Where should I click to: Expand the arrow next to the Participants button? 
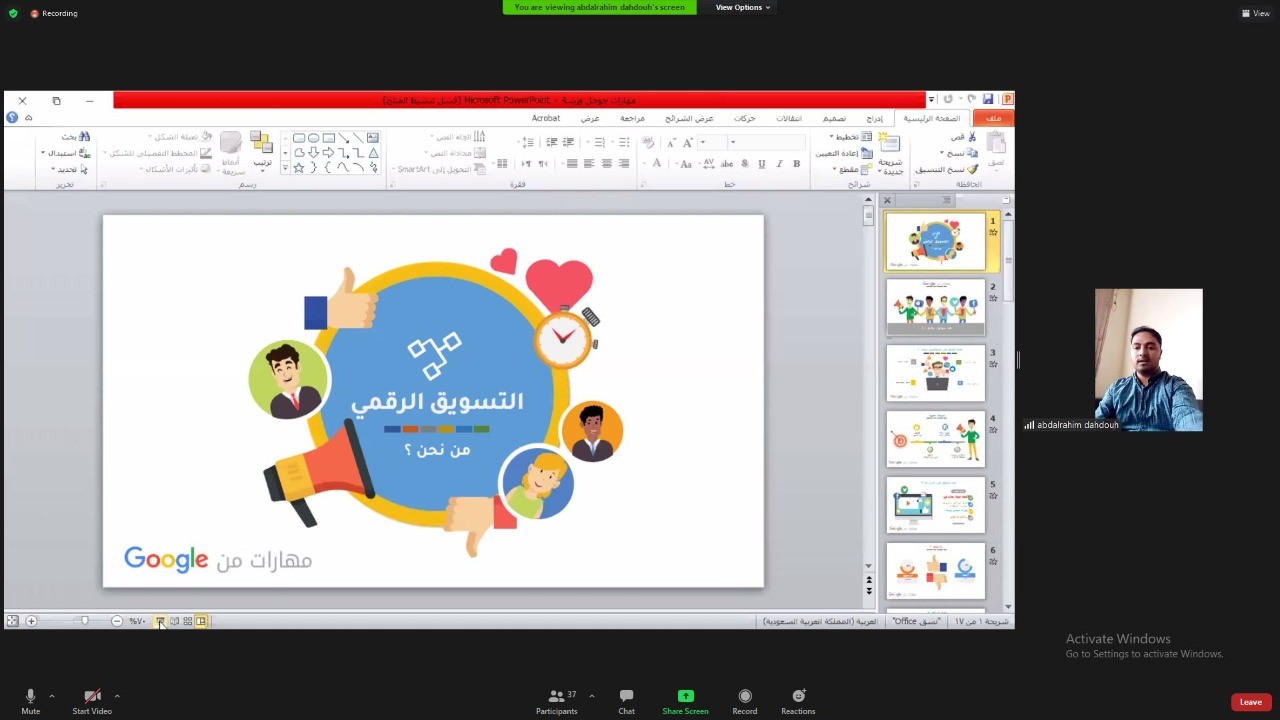coord(591,696)
